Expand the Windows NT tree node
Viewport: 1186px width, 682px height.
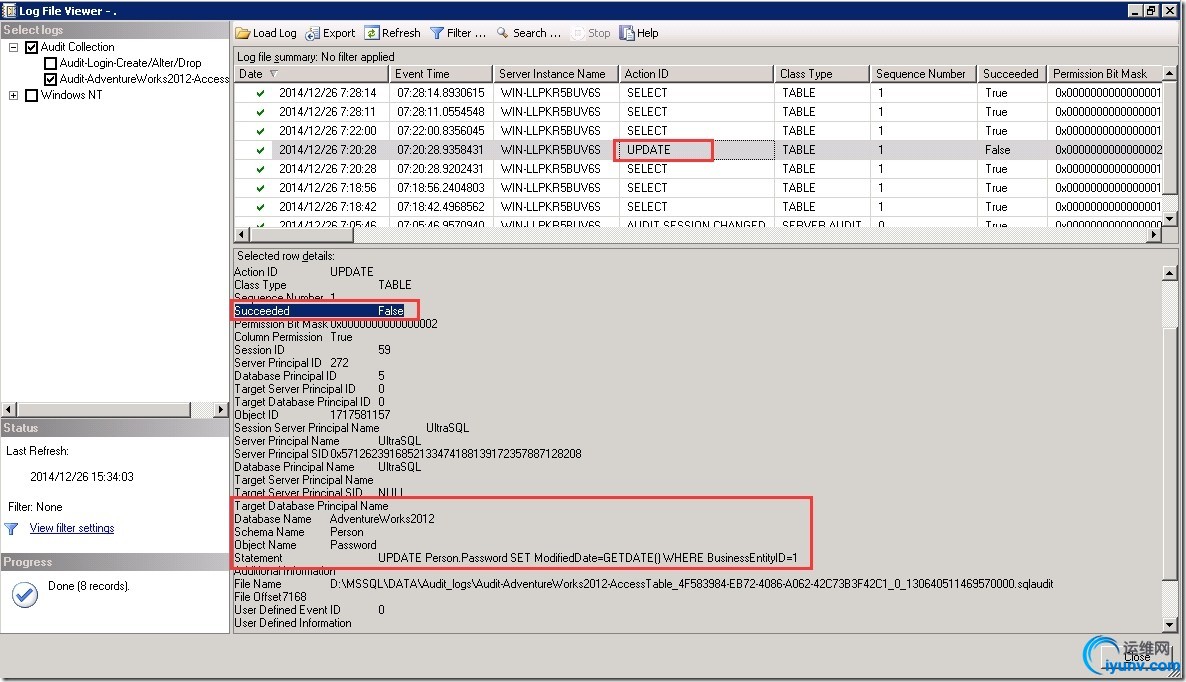coord(13,95)
